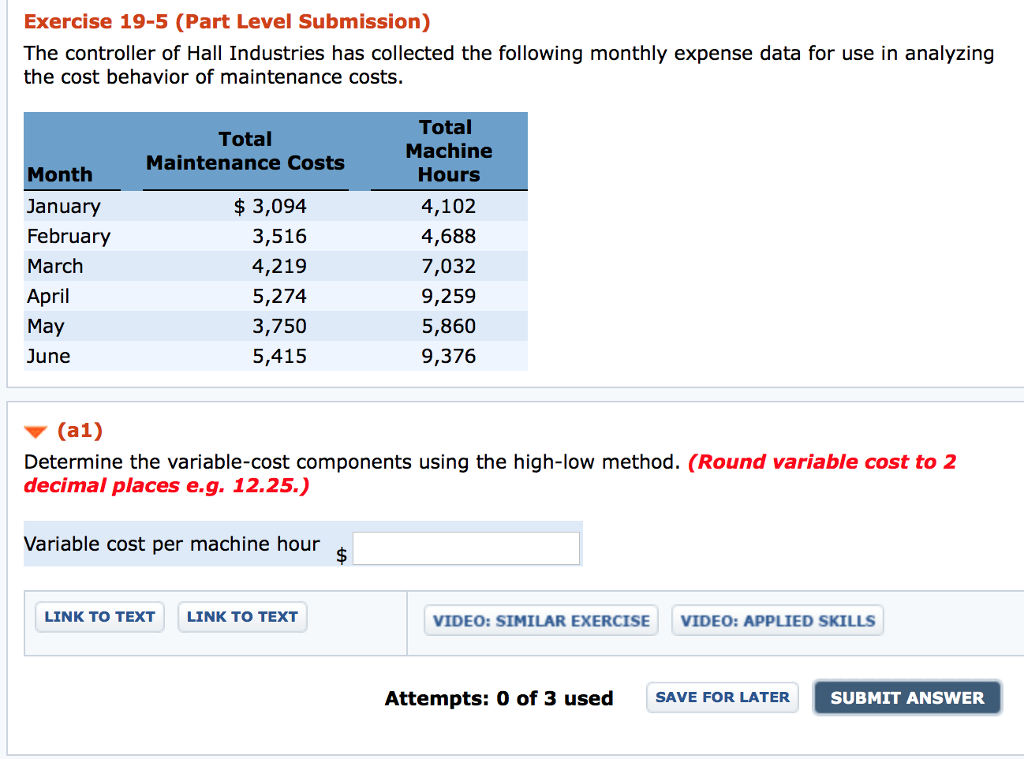Select the June maintenance cost 5,415
Screen dimensions: 1024x759
(279, 357)
